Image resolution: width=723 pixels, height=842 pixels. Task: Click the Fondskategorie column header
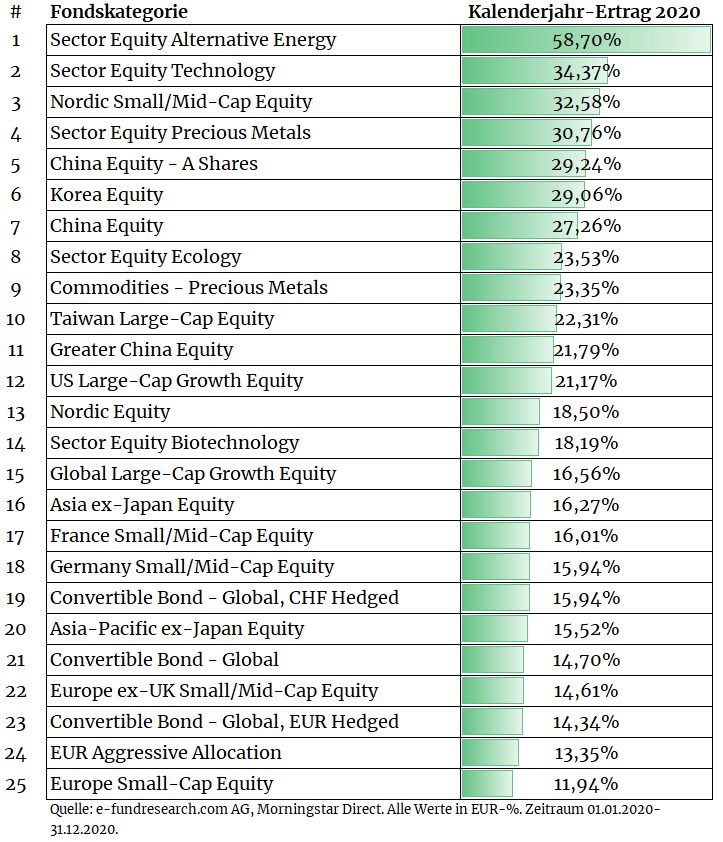[x=119, y=12]
